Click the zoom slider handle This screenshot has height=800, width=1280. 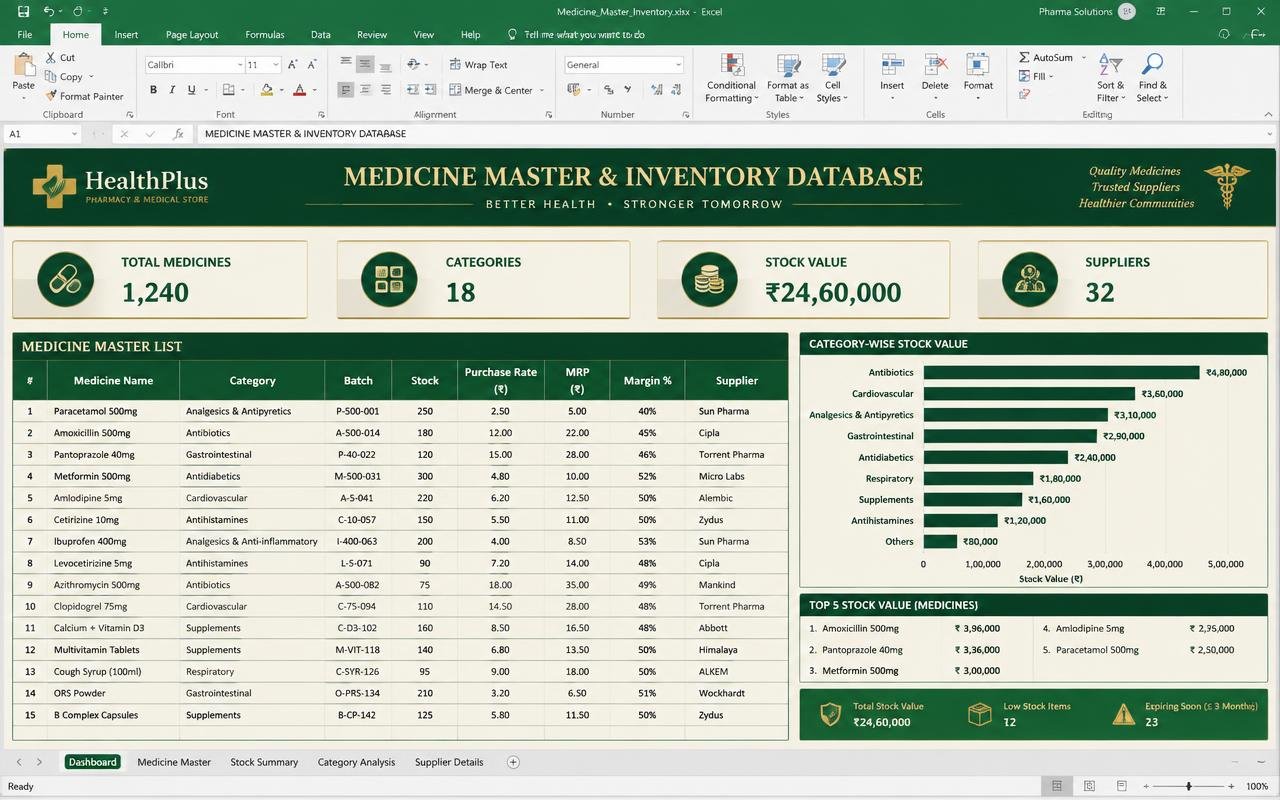pyautogui.click(x=1188, y=787)
